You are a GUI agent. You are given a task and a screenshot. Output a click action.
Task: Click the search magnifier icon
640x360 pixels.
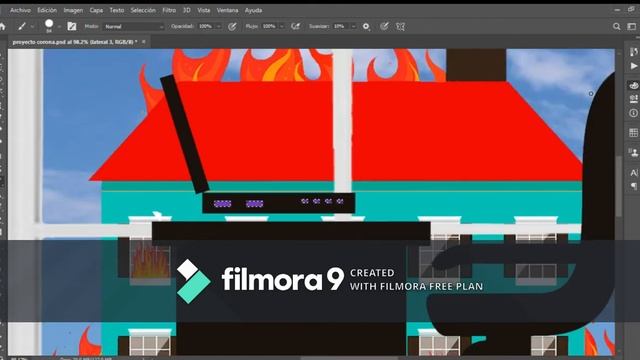[616, 27]
